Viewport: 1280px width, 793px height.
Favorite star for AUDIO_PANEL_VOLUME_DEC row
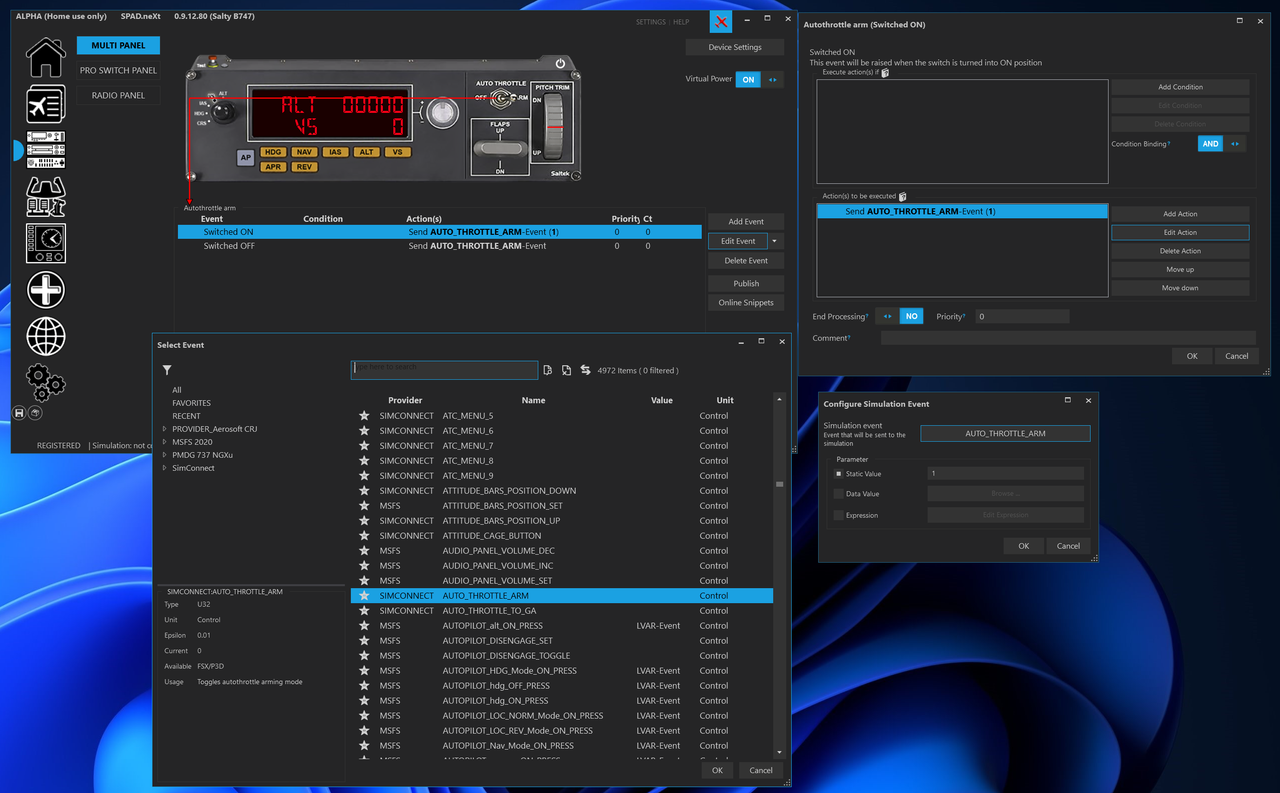(x=364, y=551)
